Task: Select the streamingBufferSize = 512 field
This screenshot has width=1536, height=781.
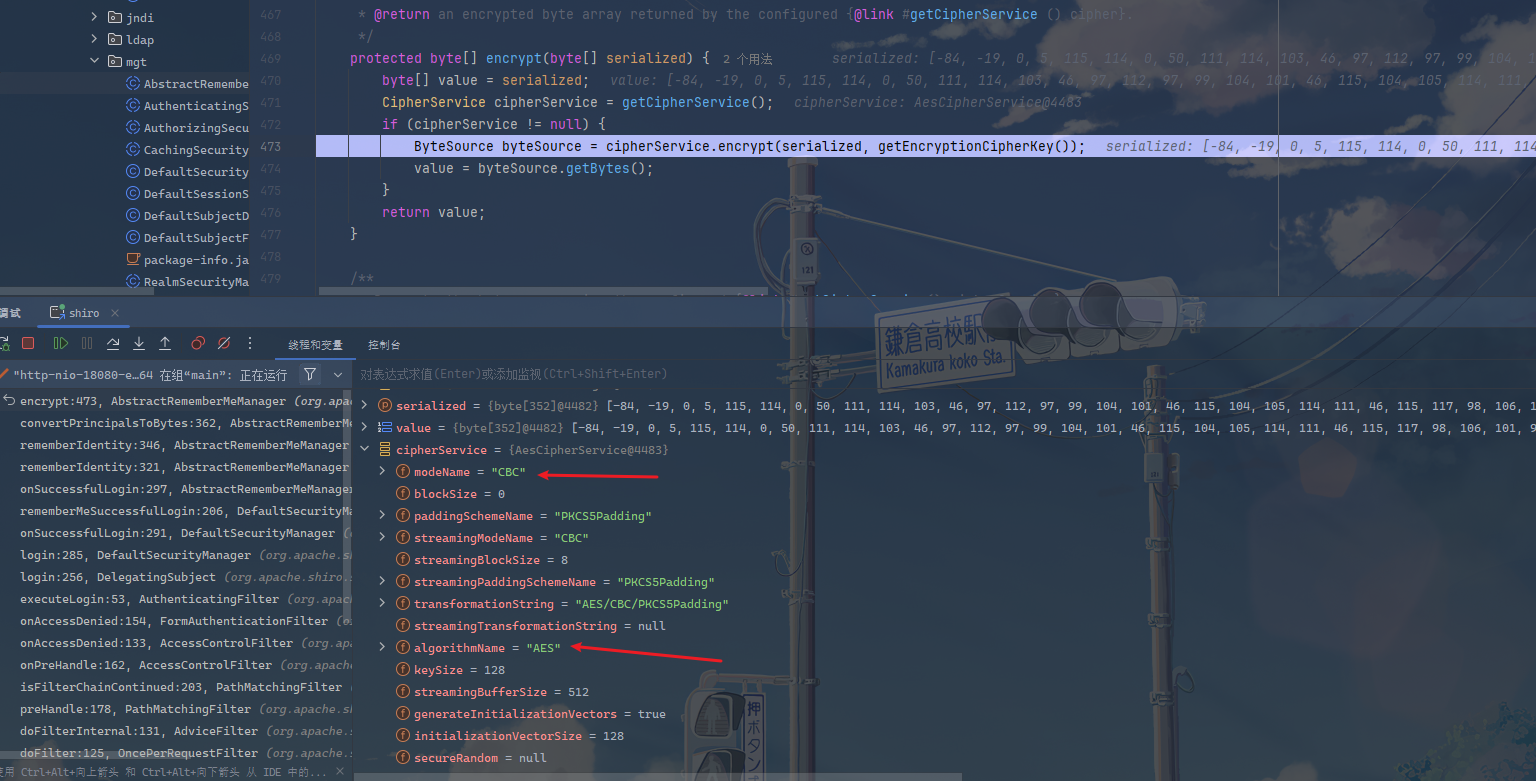Action: (493, 692)
